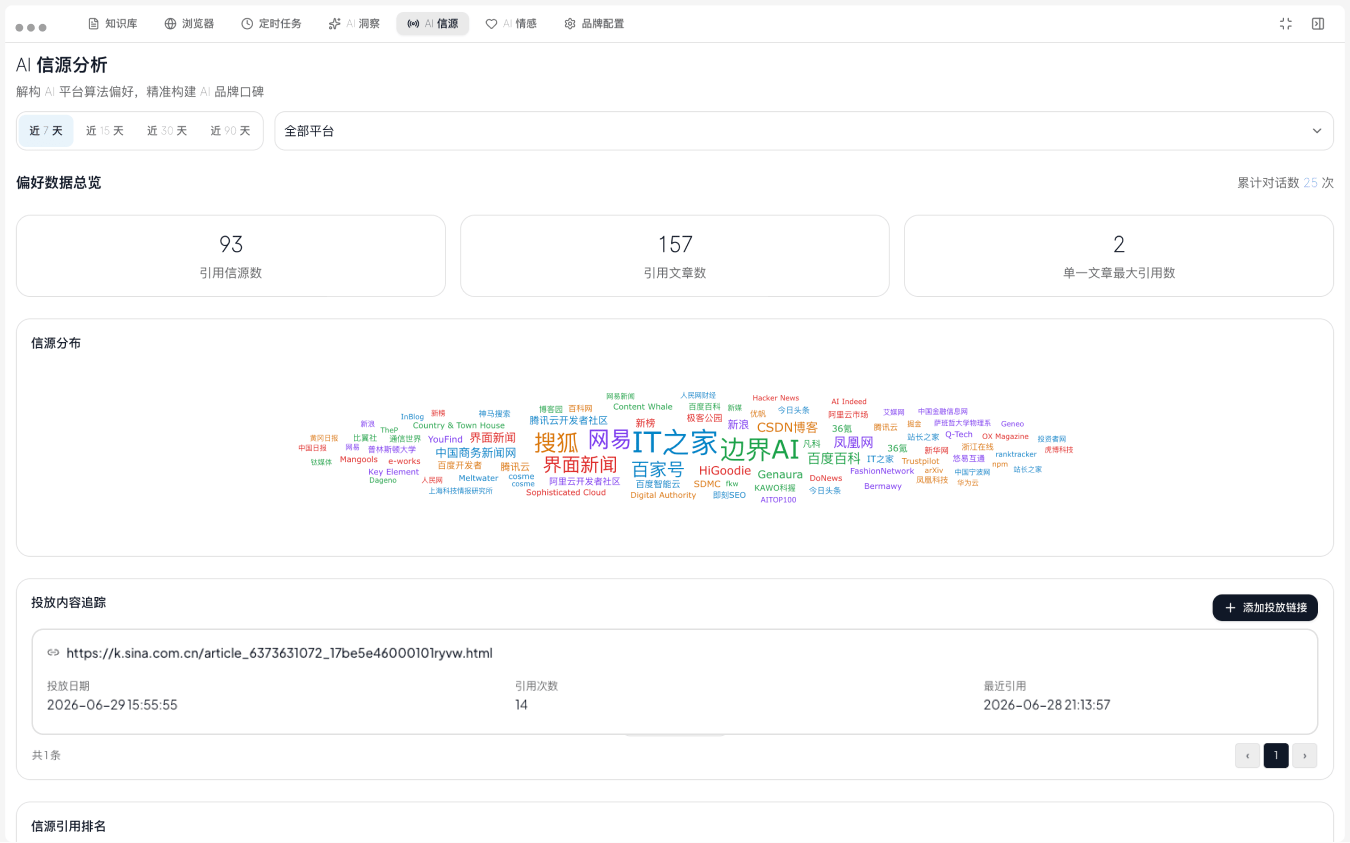The image size is (1350, 843).
Task: Select the AI 信源 tab
Action: pos(433,24)
